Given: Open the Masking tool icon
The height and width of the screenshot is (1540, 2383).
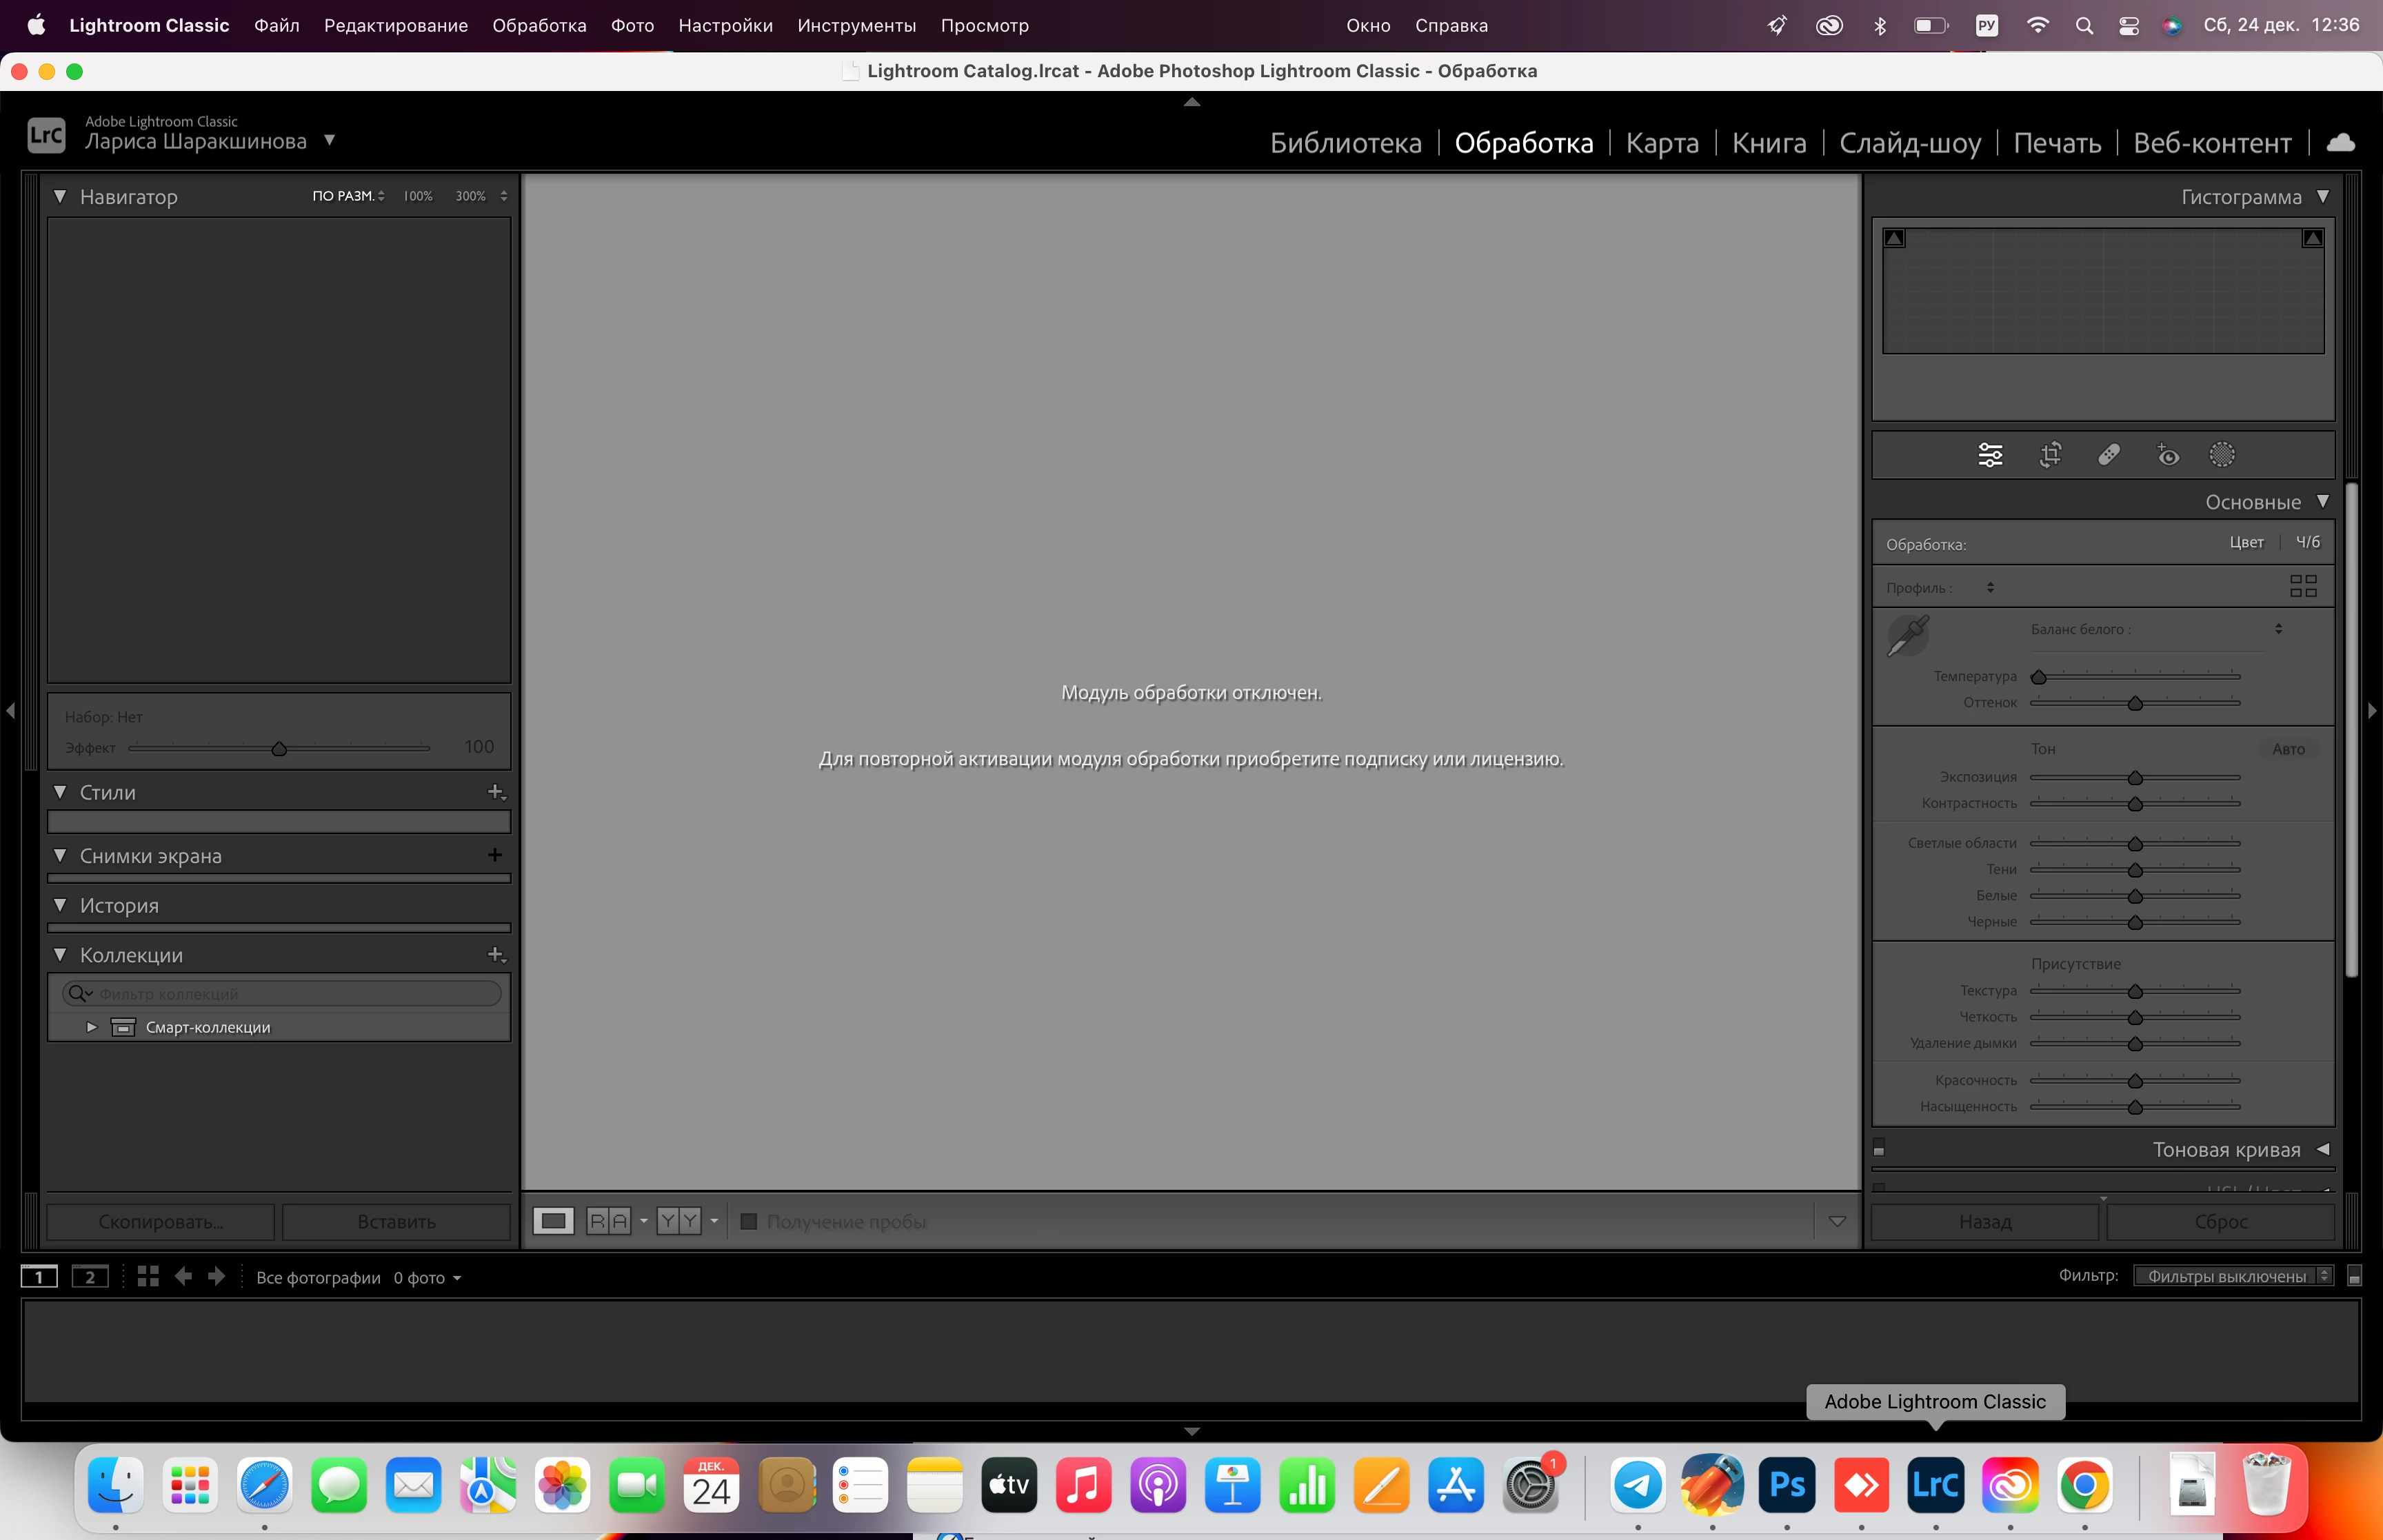Looking at the screenshot, I should pyautogui.click(x=2222, y=455).
